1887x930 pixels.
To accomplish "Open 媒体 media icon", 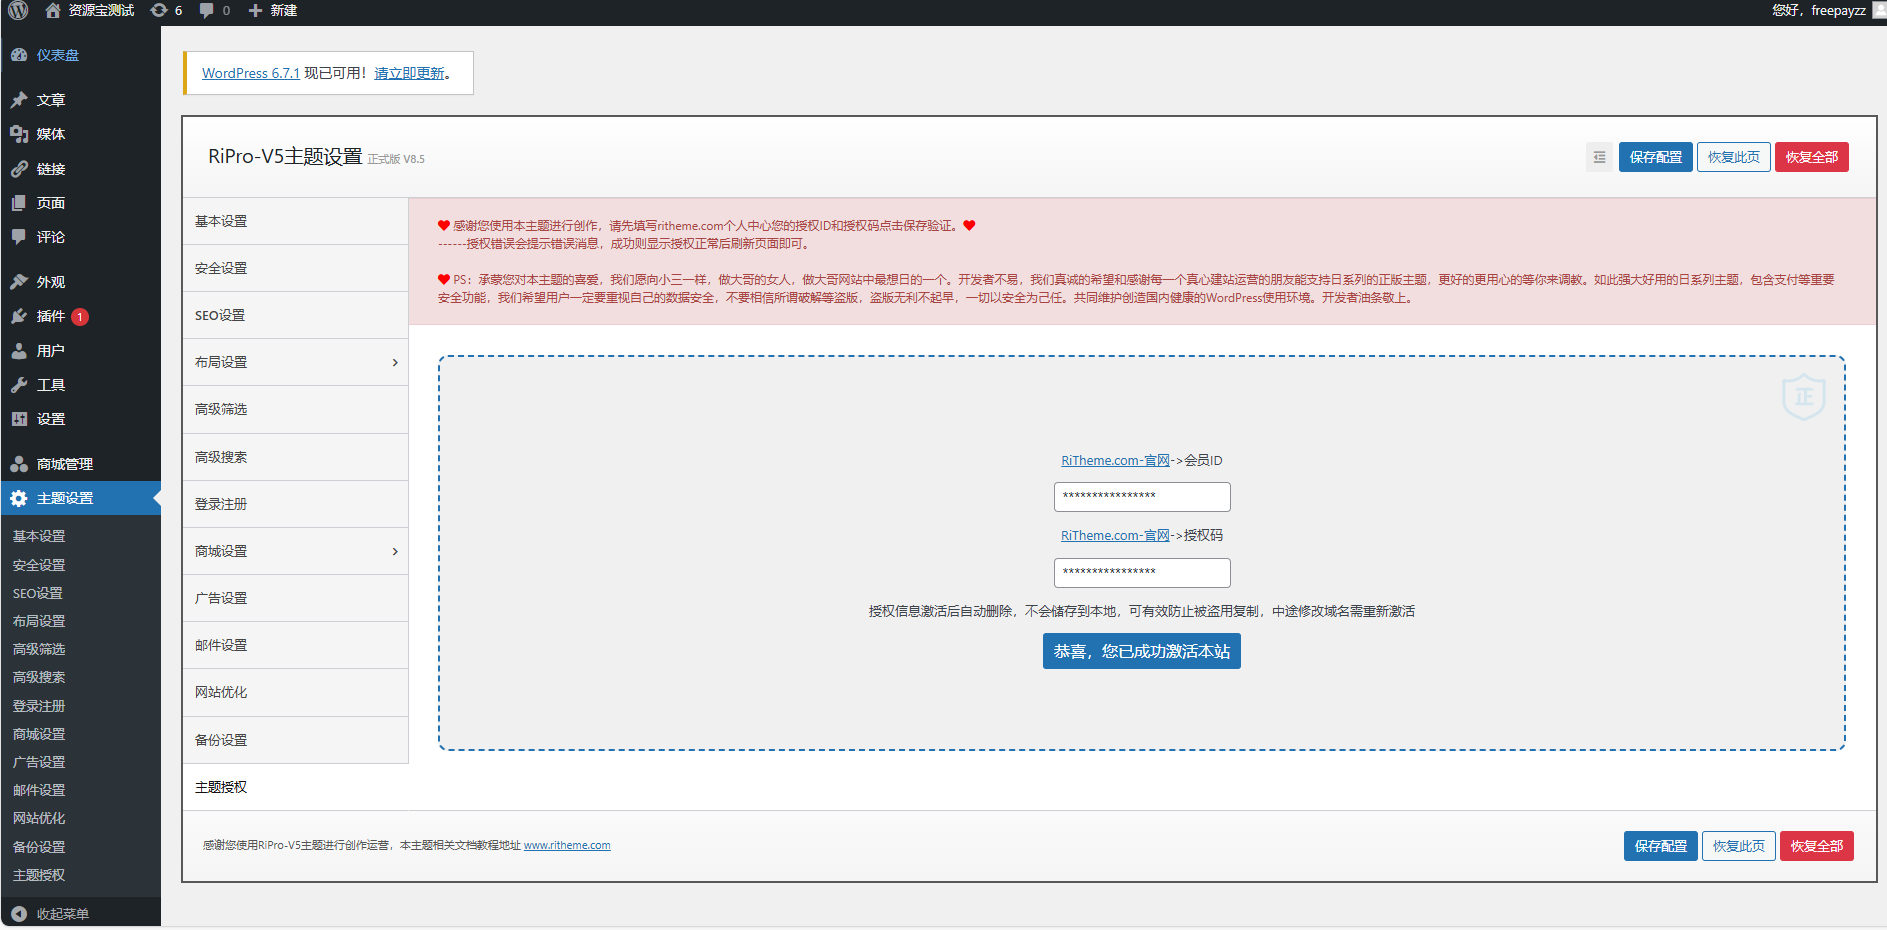I will (x=19, y=134).
